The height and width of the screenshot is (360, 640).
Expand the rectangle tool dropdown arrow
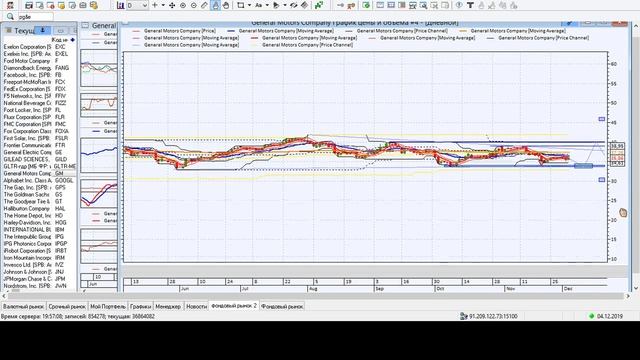(x=249, y=5)
